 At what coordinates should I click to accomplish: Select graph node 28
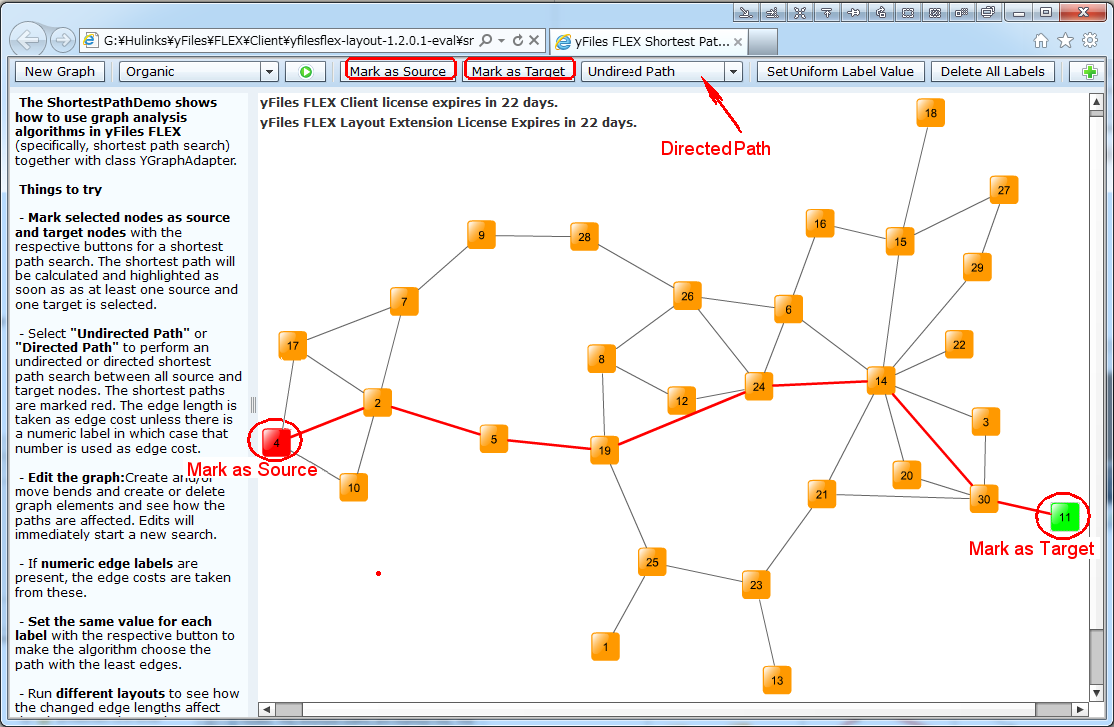[584, 237]
